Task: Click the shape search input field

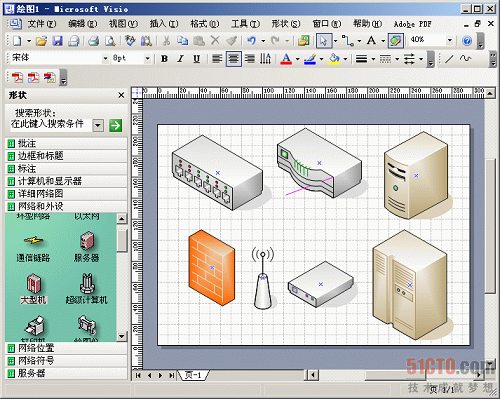Action: [52, 124]
